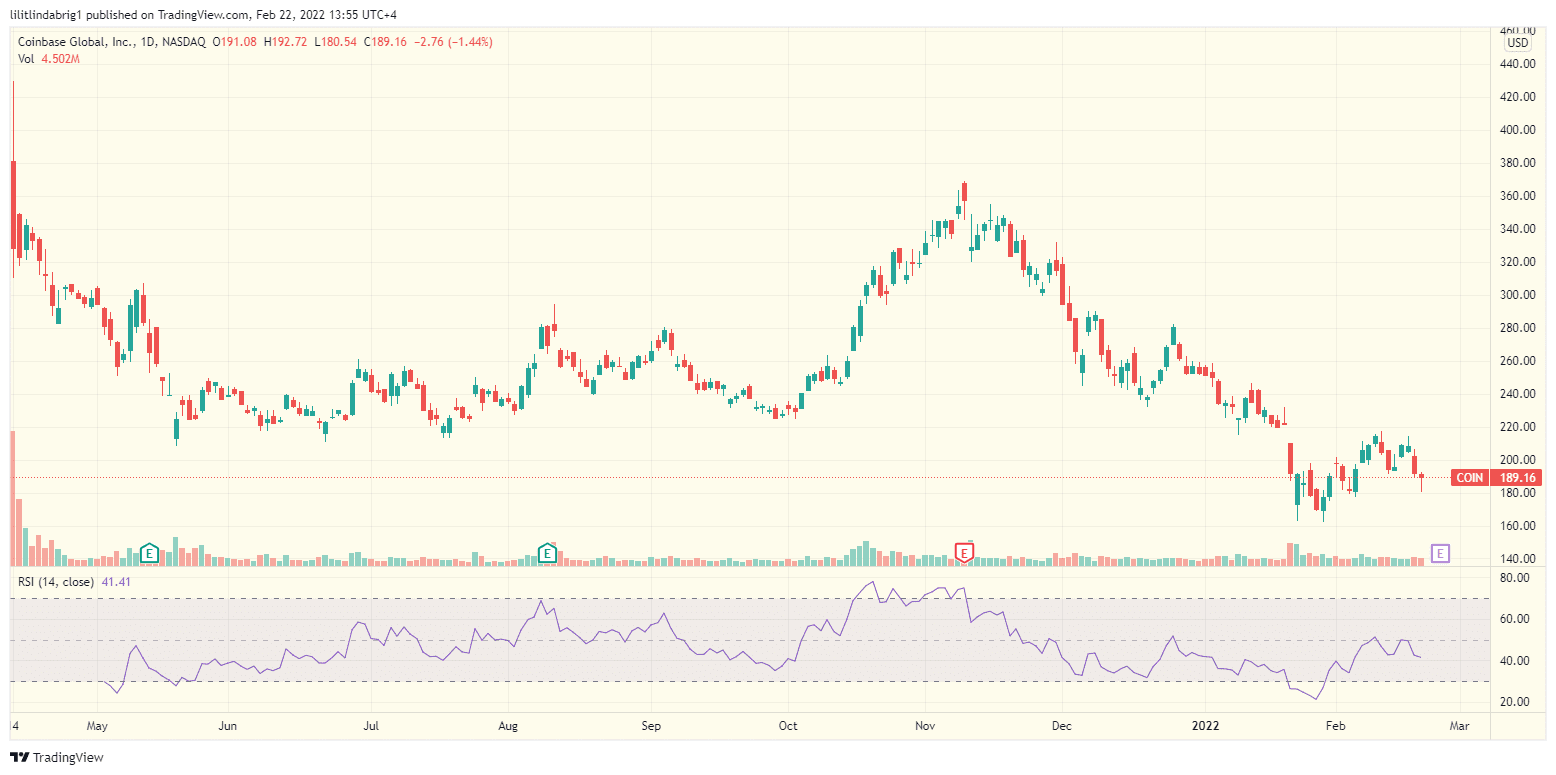This screenshot has height=775, width=1556.
Task: Click the purple upcoming earnings E icon near March
Action: (1441, 552)
